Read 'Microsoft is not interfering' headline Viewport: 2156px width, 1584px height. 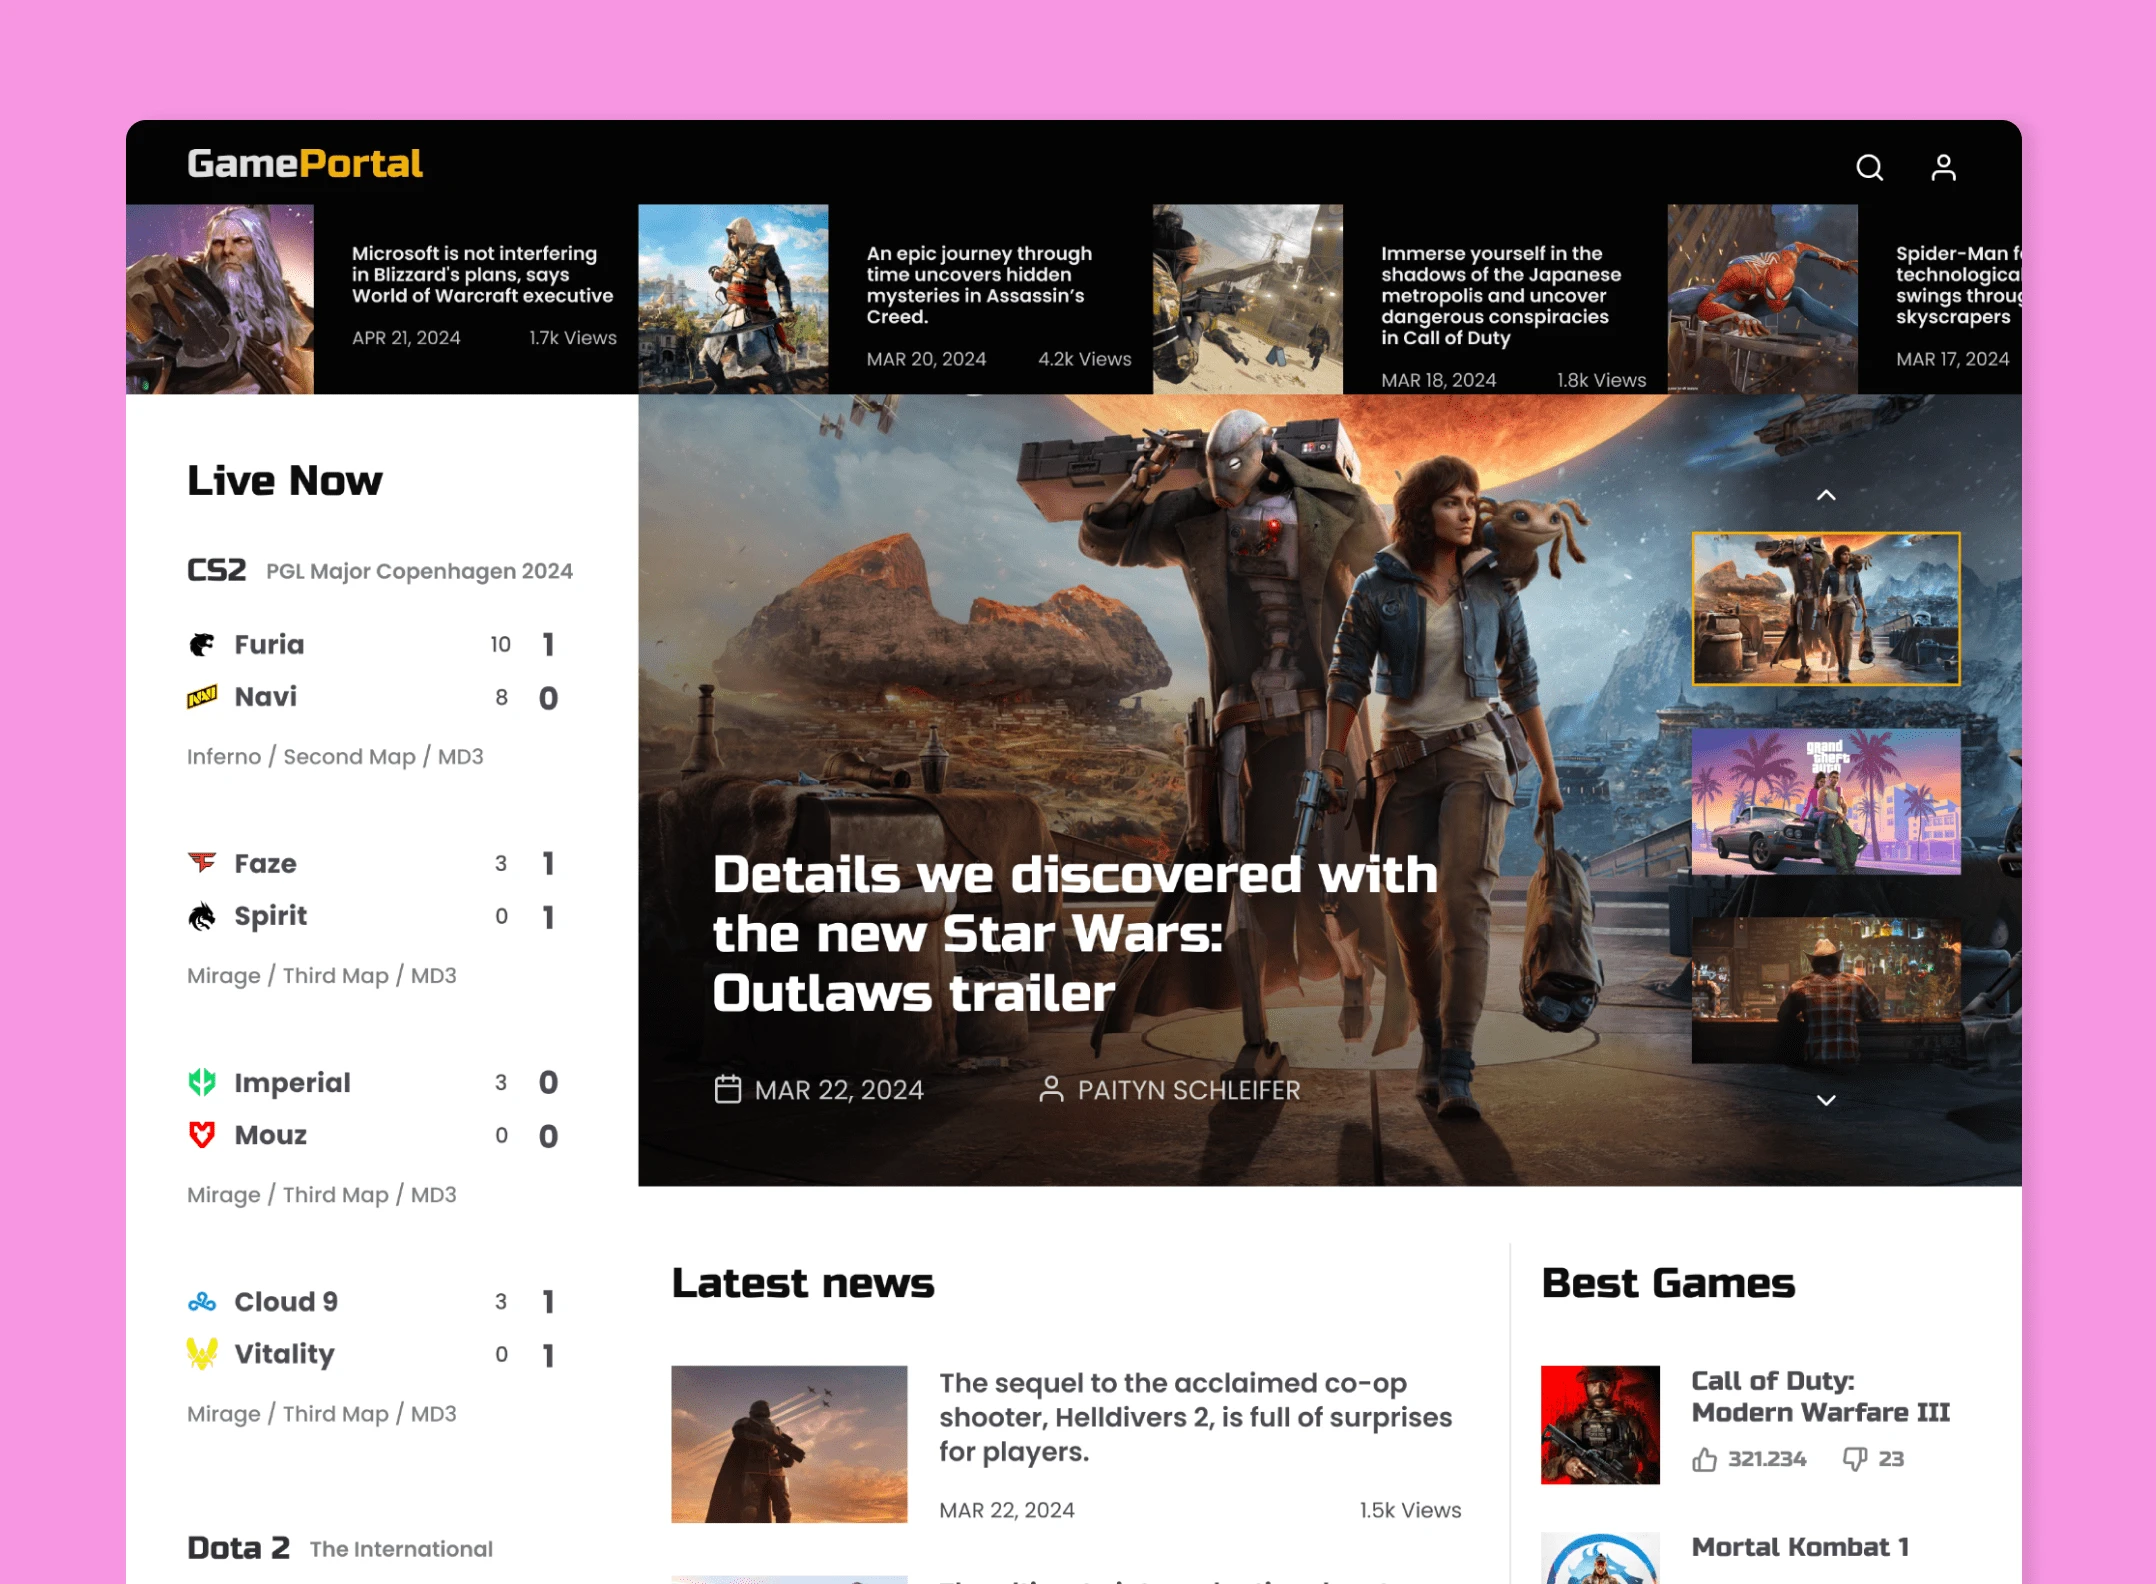click(x=482, y=274)
